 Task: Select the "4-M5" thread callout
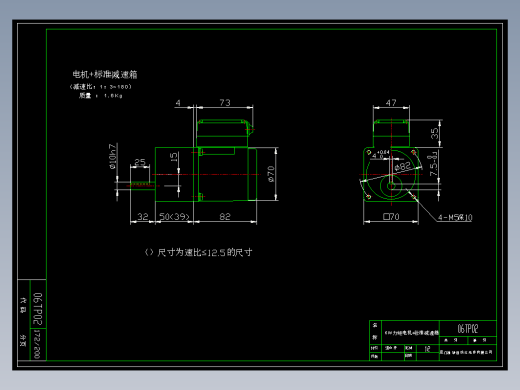[448, 218]
